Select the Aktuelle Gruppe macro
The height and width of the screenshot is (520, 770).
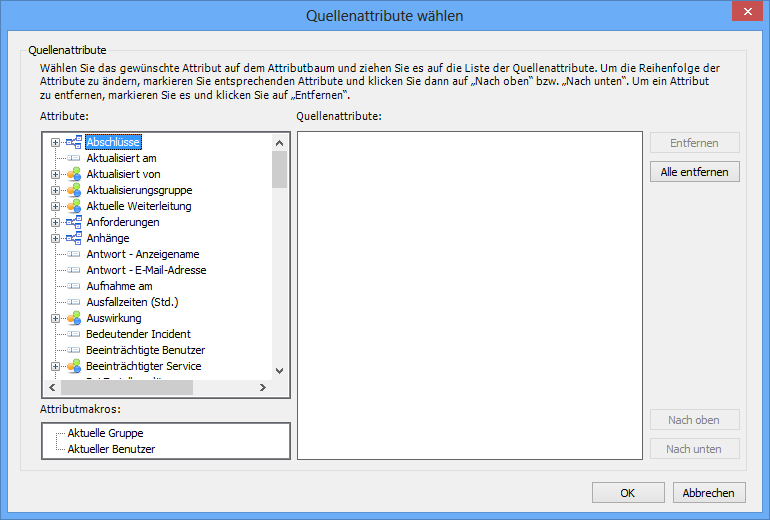[105, 433]
